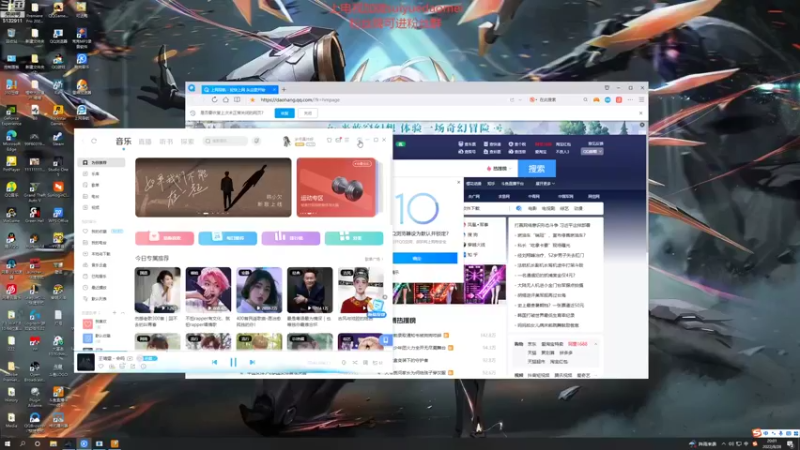The width and height of the screenshot is (800, 450).
Task: Open the brown featured album banner
Action: click(213, 187)
